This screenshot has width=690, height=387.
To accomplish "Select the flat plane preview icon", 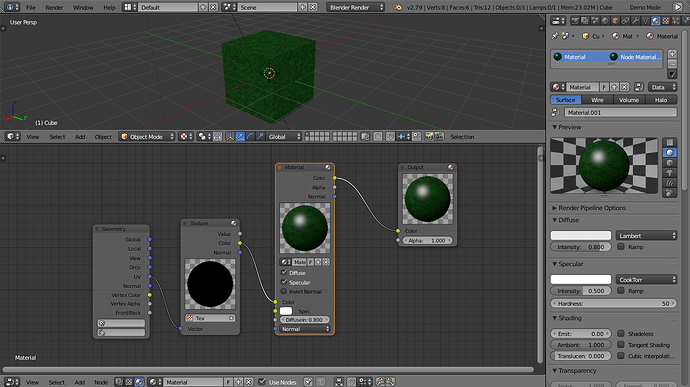I will pyautogui.click(x=670, y=142).
